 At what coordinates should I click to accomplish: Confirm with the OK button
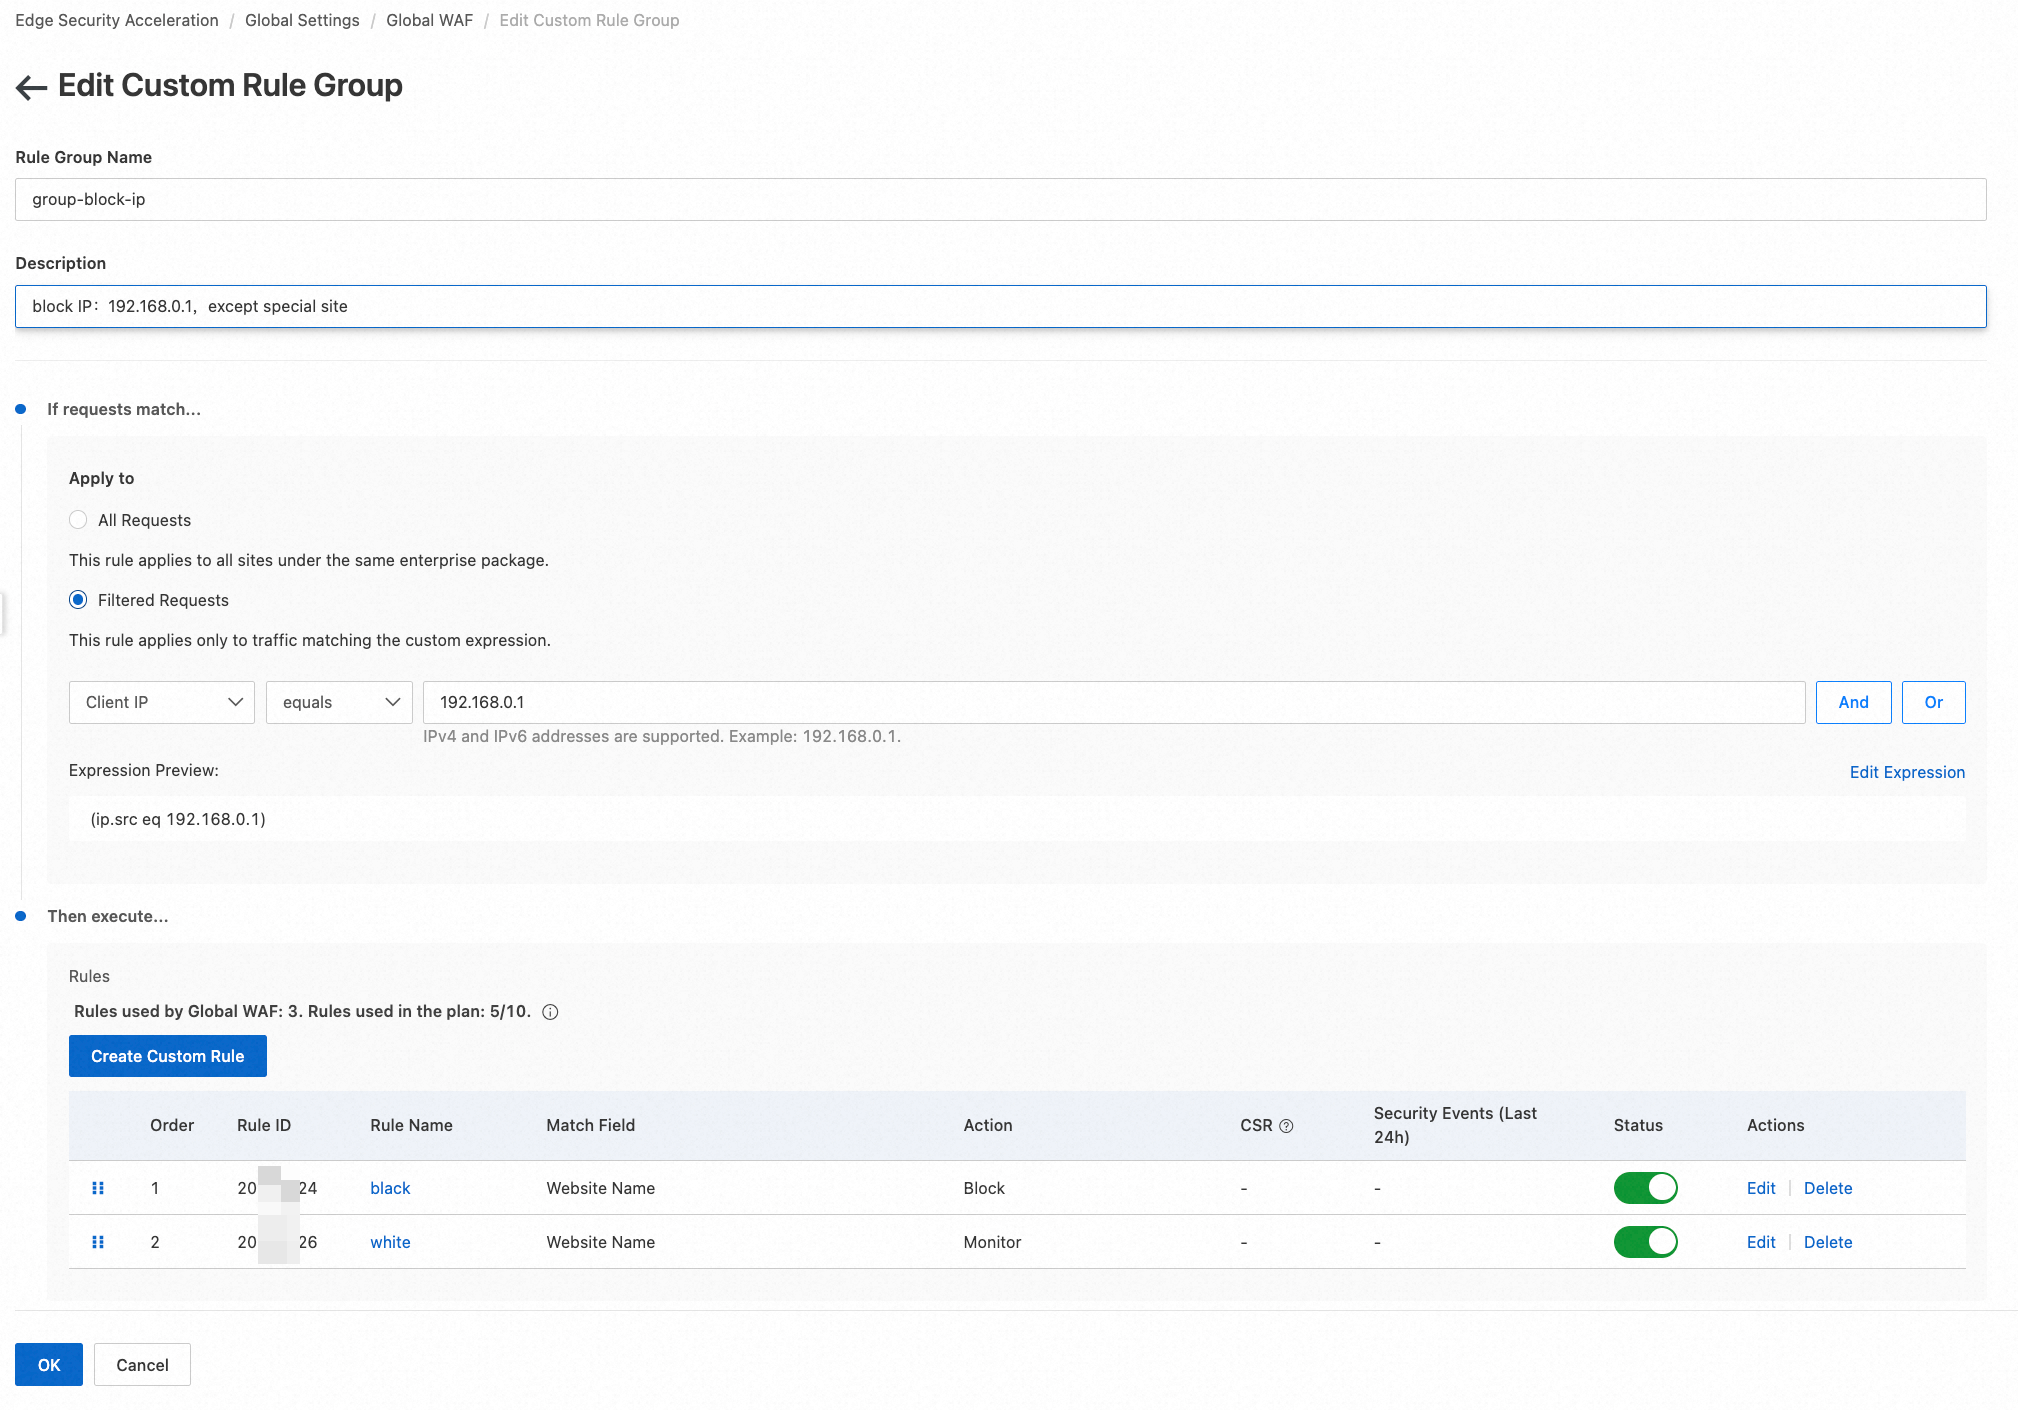[49, 1365]
